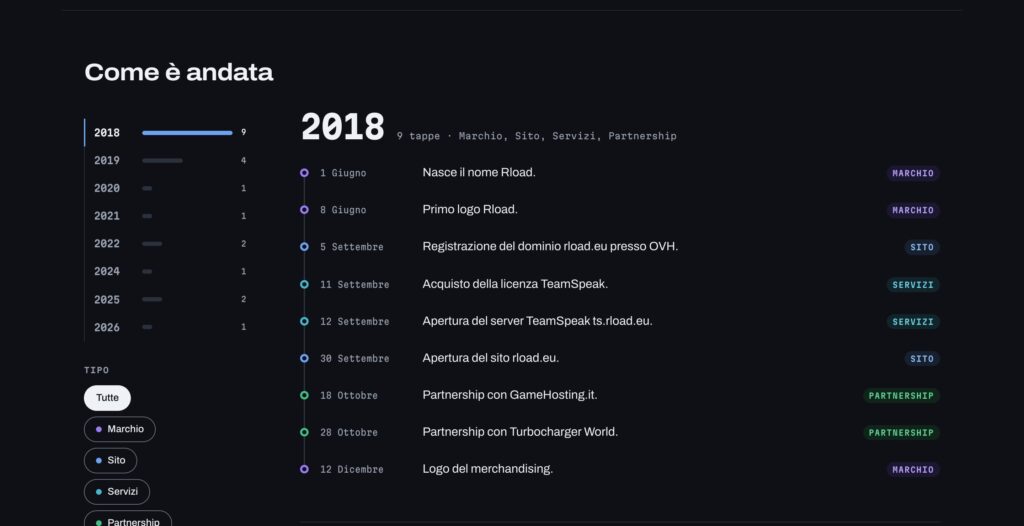Click the 'Come è andata' heading

coord(179,72)
